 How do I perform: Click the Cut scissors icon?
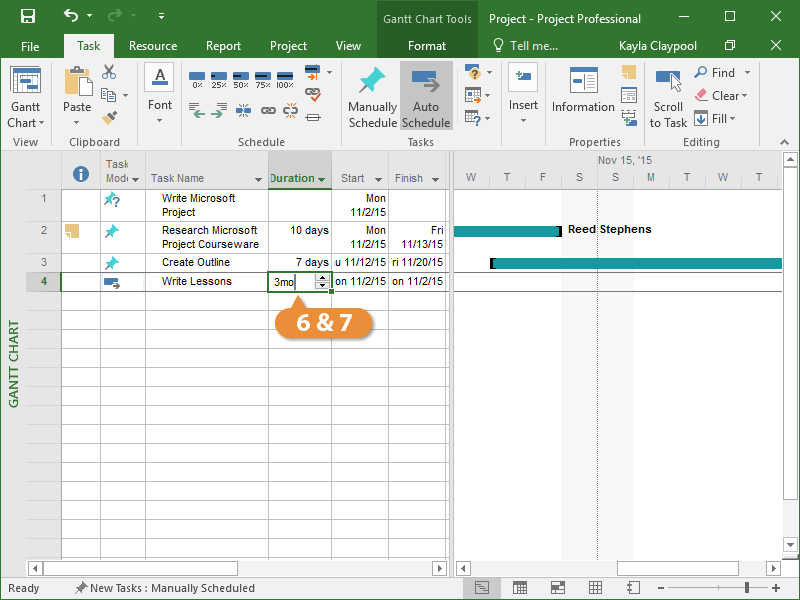click(109, 72)
